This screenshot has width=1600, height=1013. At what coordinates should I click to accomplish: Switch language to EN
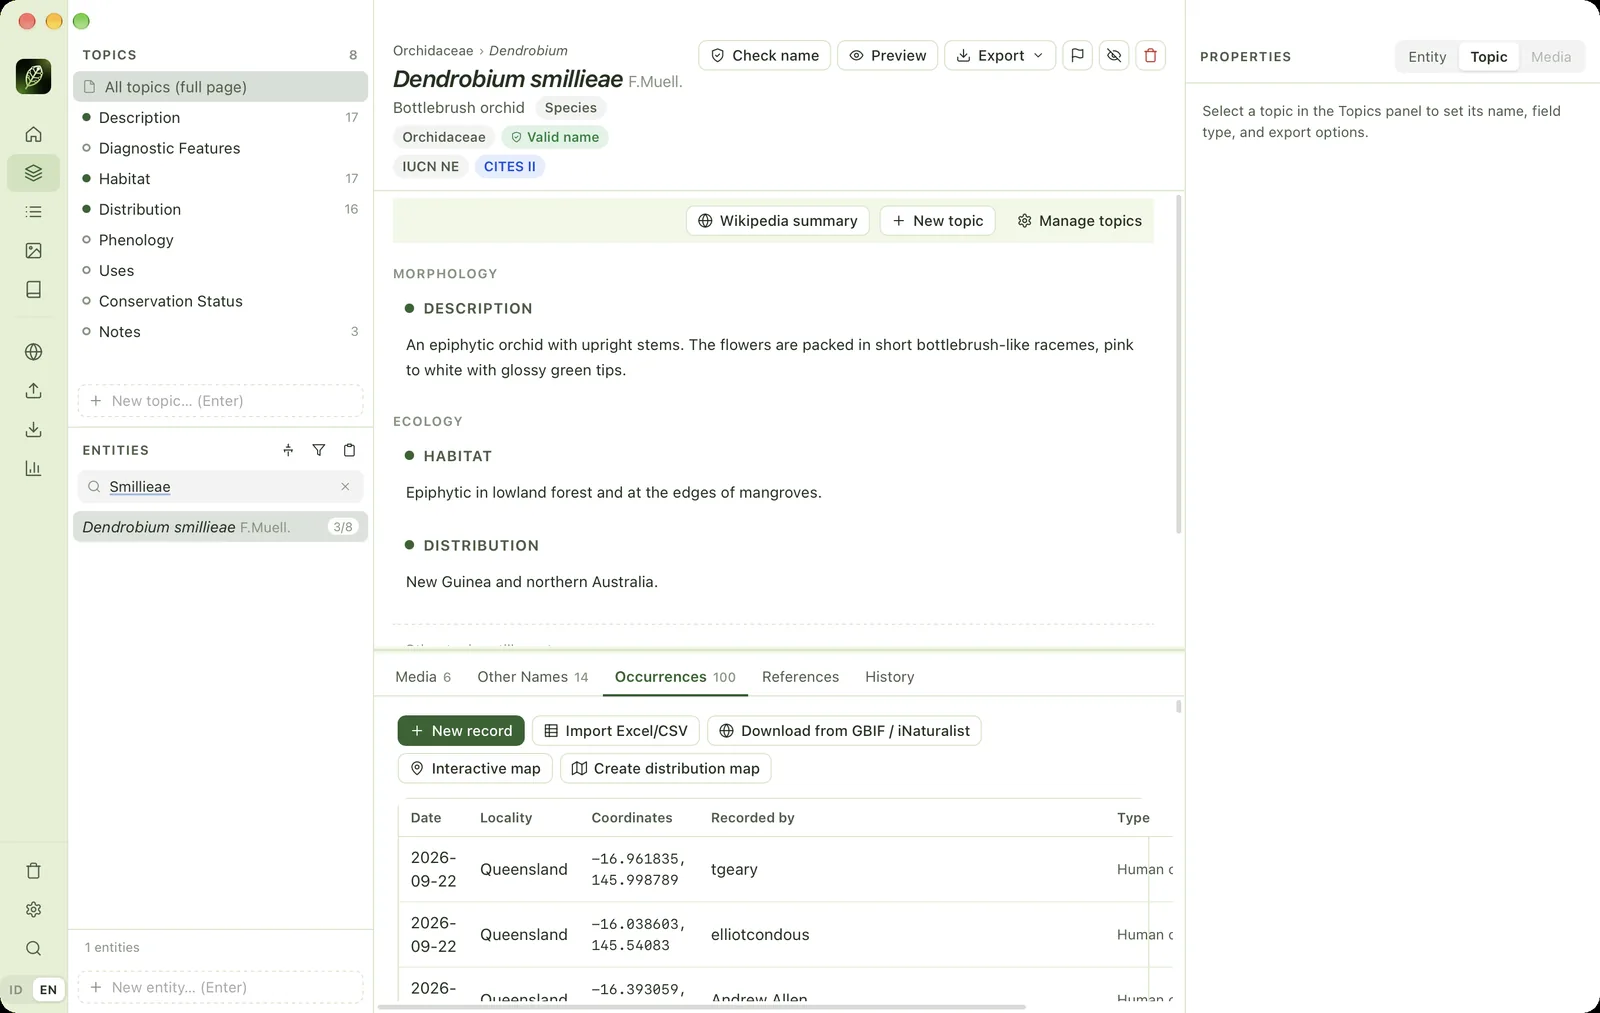click(x=48, y=990)
